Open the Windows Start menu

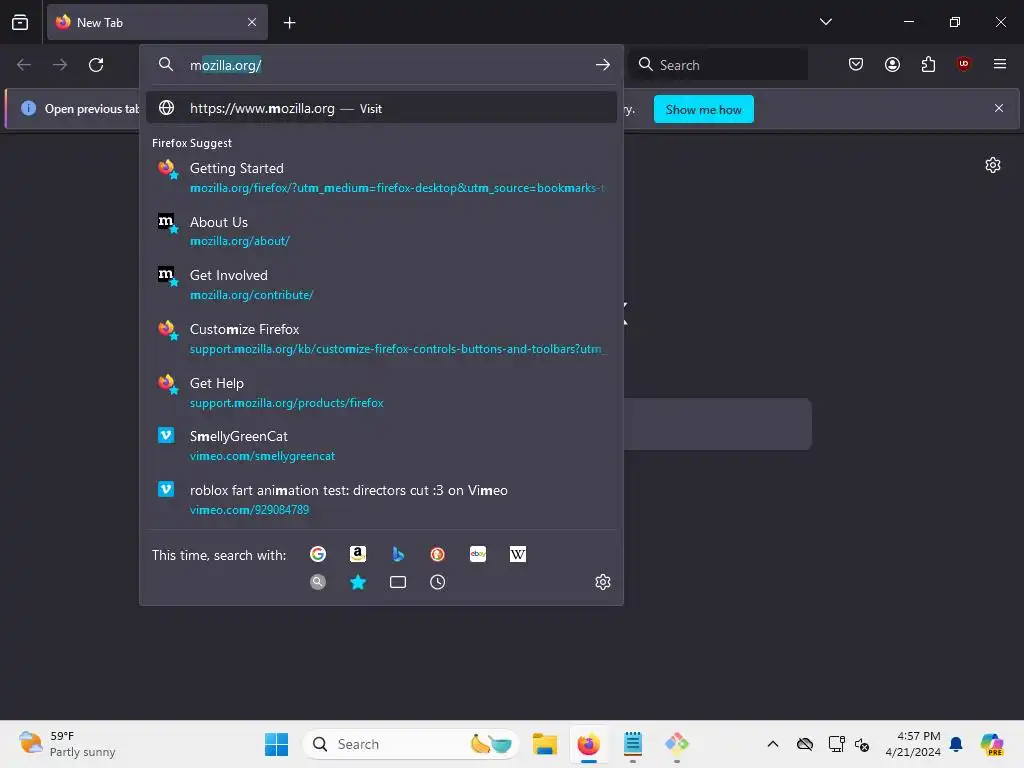click(x=276, y=744)
